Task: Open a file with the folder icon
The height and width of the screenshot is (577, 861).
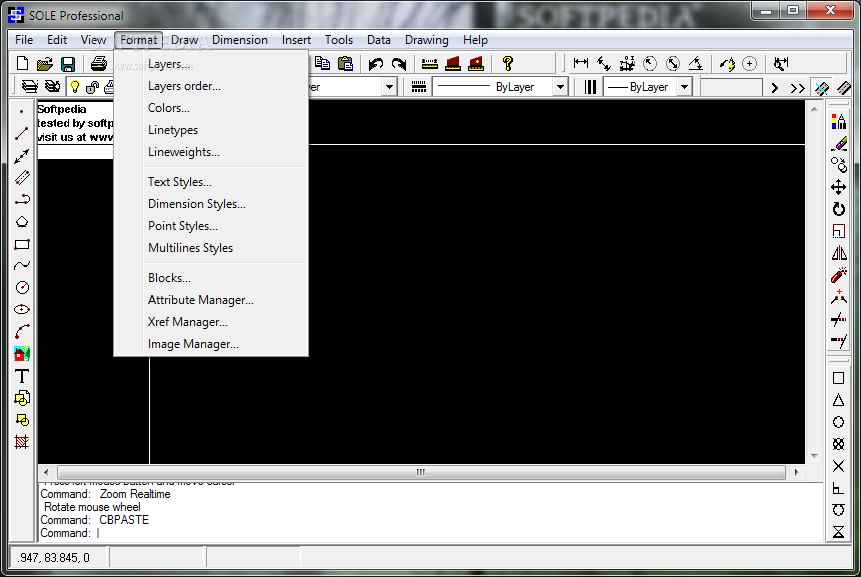Action: (x=45, y=64)
